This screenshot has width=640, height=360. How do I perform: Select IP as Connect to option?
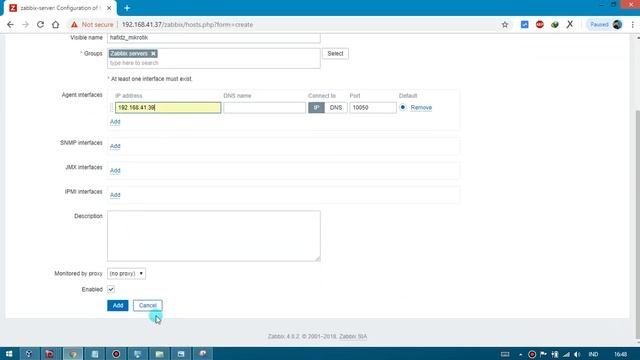(x=316, y=107)
